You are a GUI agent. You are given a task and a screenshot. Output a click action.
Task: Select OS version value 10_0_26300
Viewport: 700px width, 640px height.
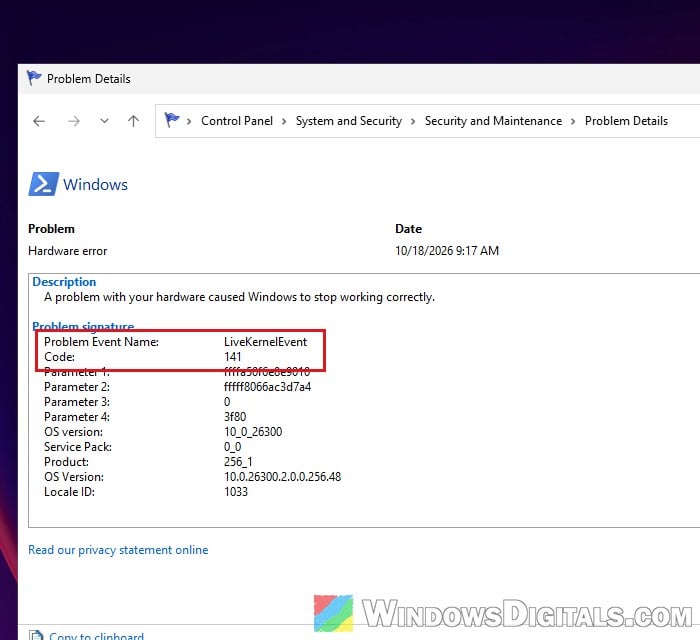(253, 432)
